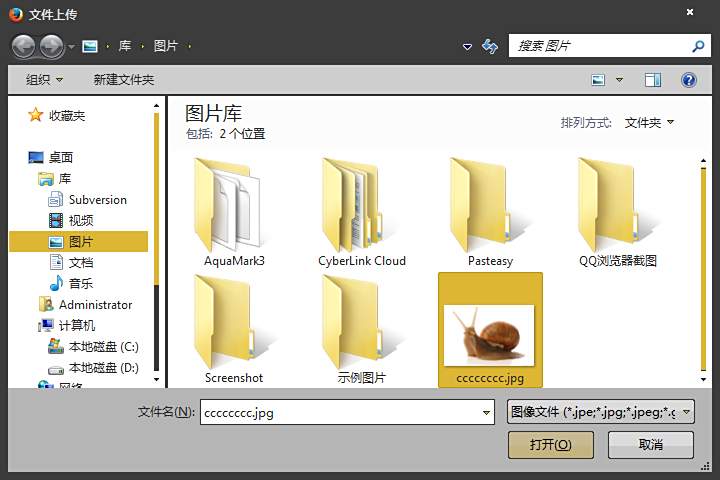The width and height of the screenshot is (720, 480).
Task: Click file list scrollbar down arrow
Action: click(703, 379)
